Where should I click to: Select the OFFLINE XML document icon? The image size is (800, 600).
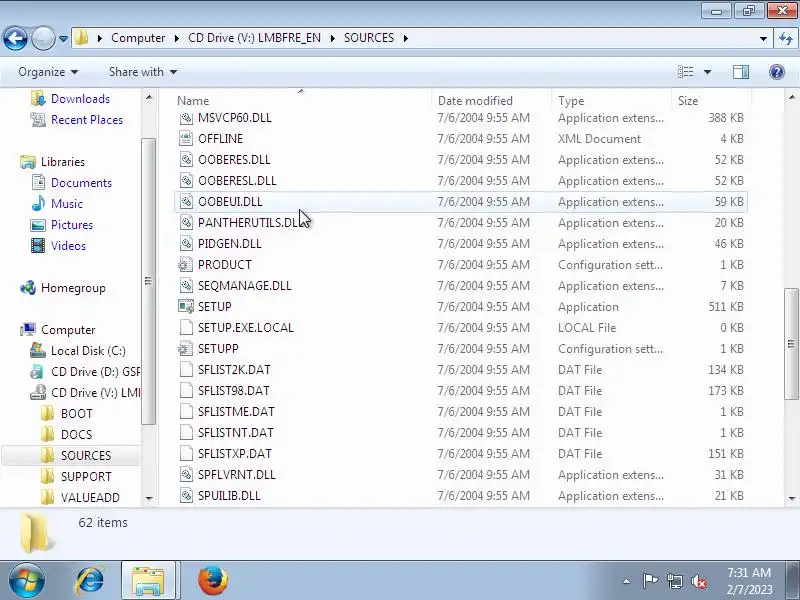(186, 139)
